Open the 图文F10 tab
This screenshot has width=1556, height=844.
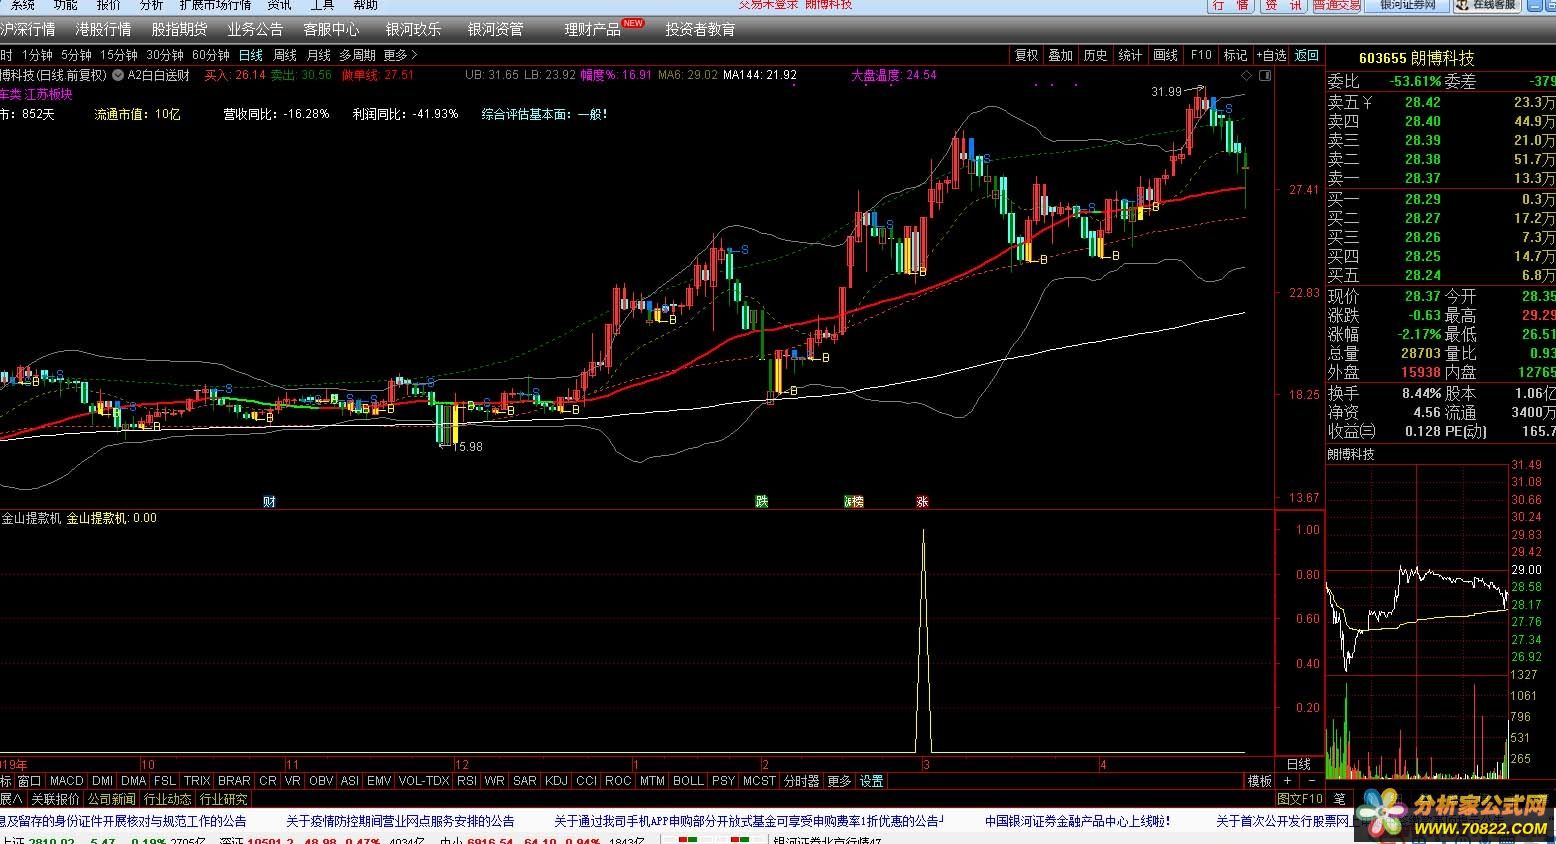(x=1300, y=799)
